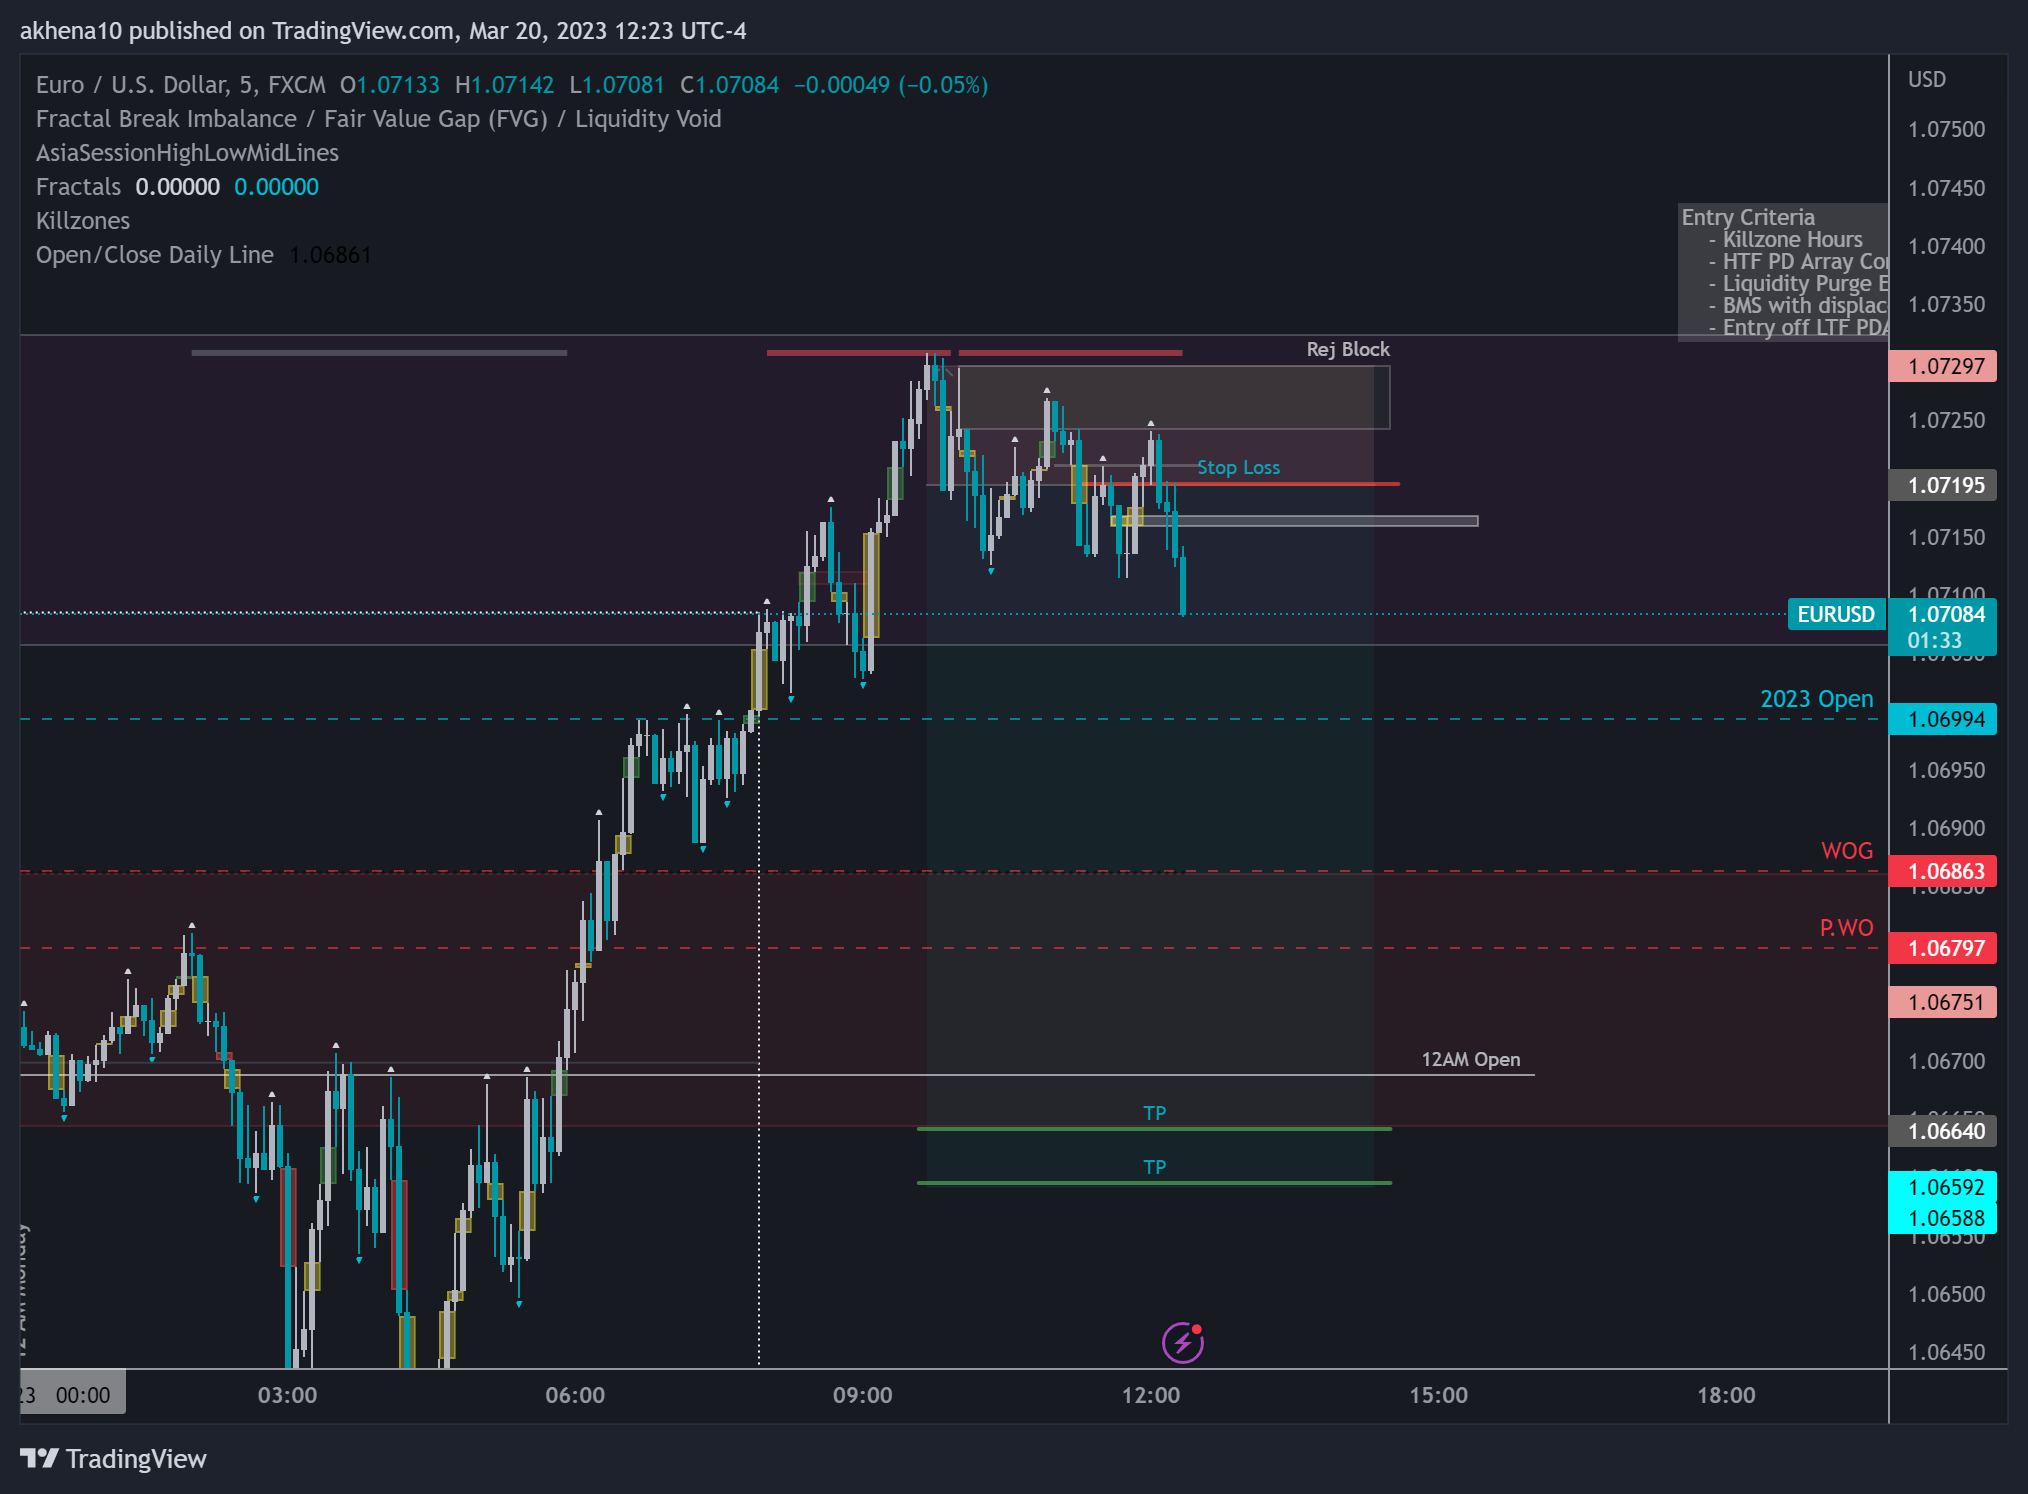
Task: Click the upper TP label
Action: coord(1154,1113)
